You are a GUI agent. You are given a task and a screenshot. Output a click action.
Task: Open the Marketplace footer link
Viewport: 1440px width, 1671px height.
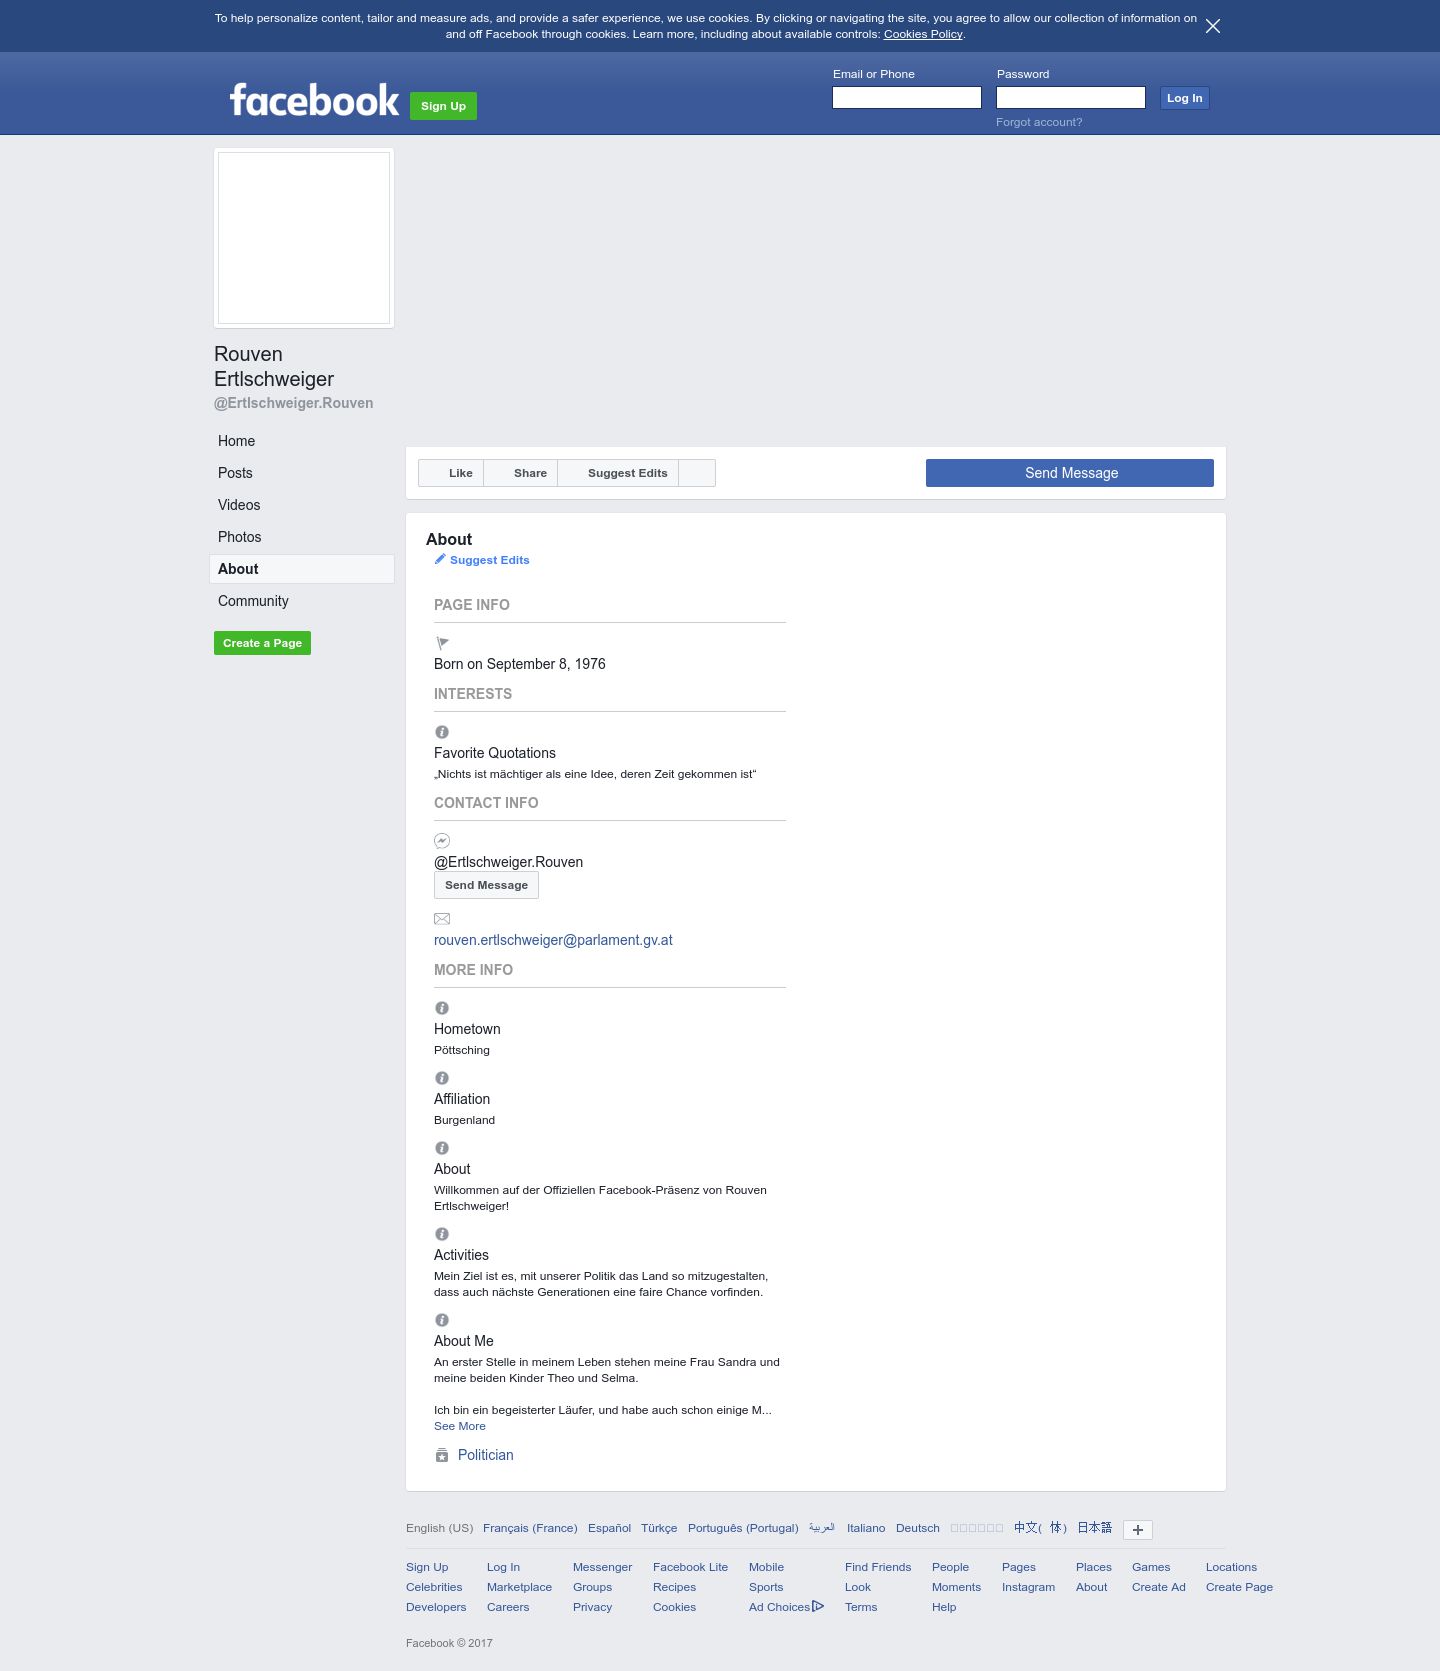[519, 1587]
